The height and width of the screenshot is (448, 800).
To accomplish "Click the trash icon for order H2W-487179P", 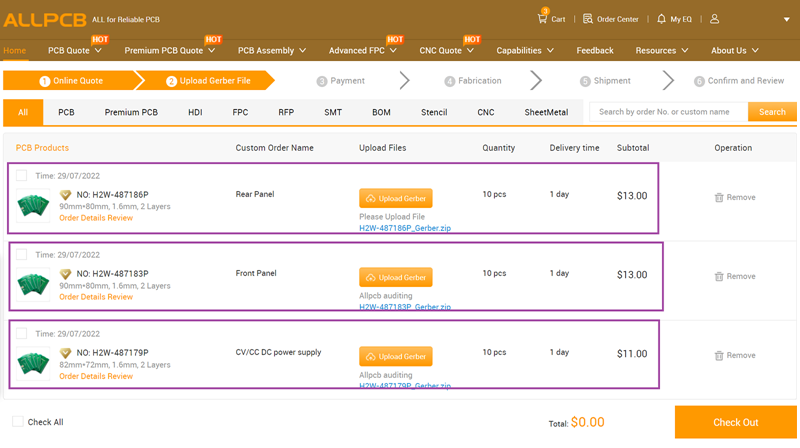I will click(x=719, y=356).
